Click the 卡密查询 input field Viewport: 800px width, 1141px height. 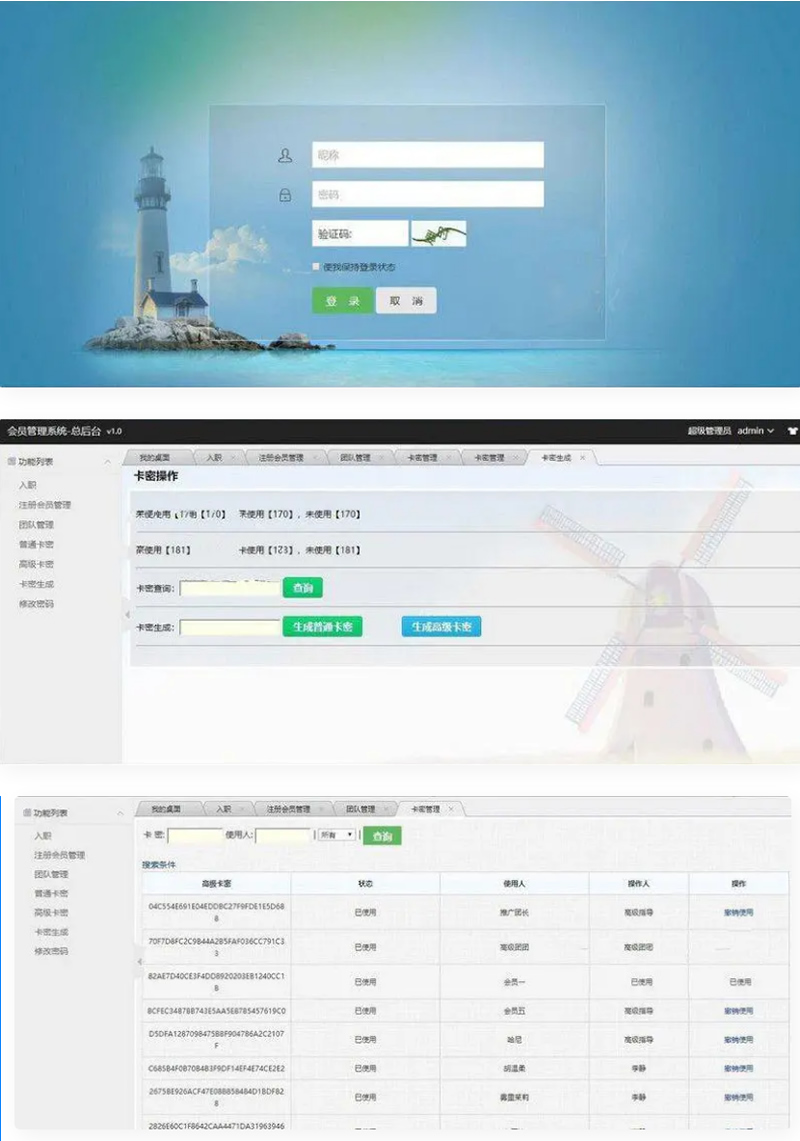230,589
